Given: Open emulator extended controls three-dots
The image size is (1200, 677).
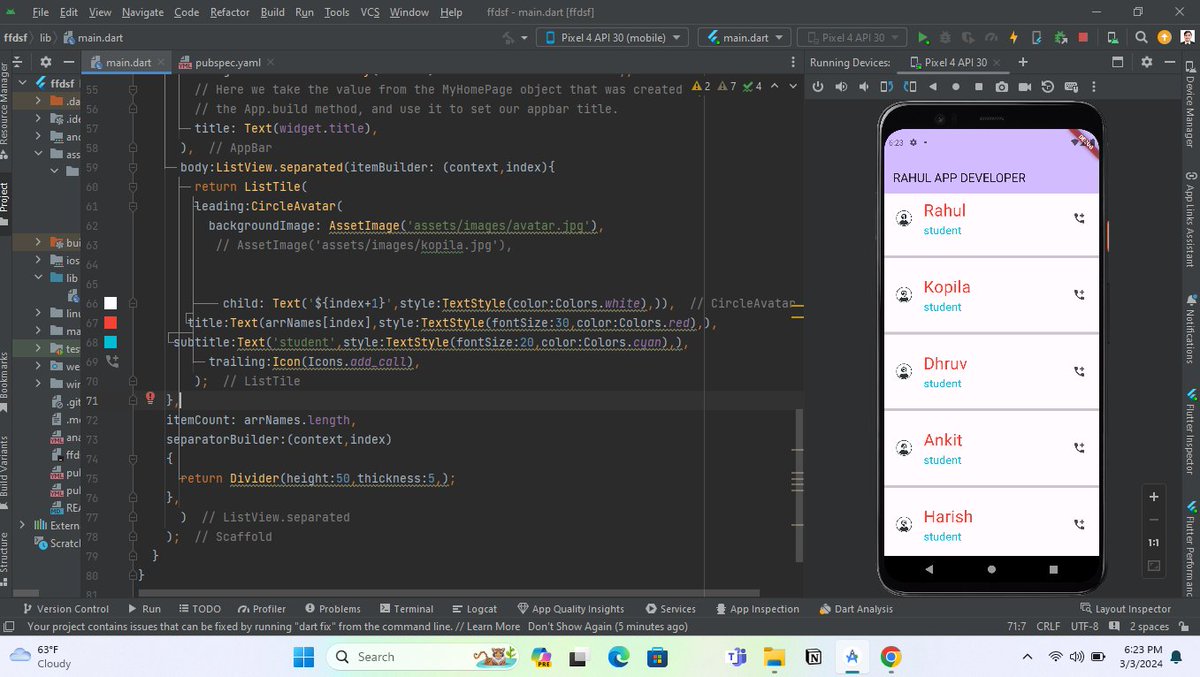Looking at the screenshot, I should pyautogui.click(x=1092, y=87).
